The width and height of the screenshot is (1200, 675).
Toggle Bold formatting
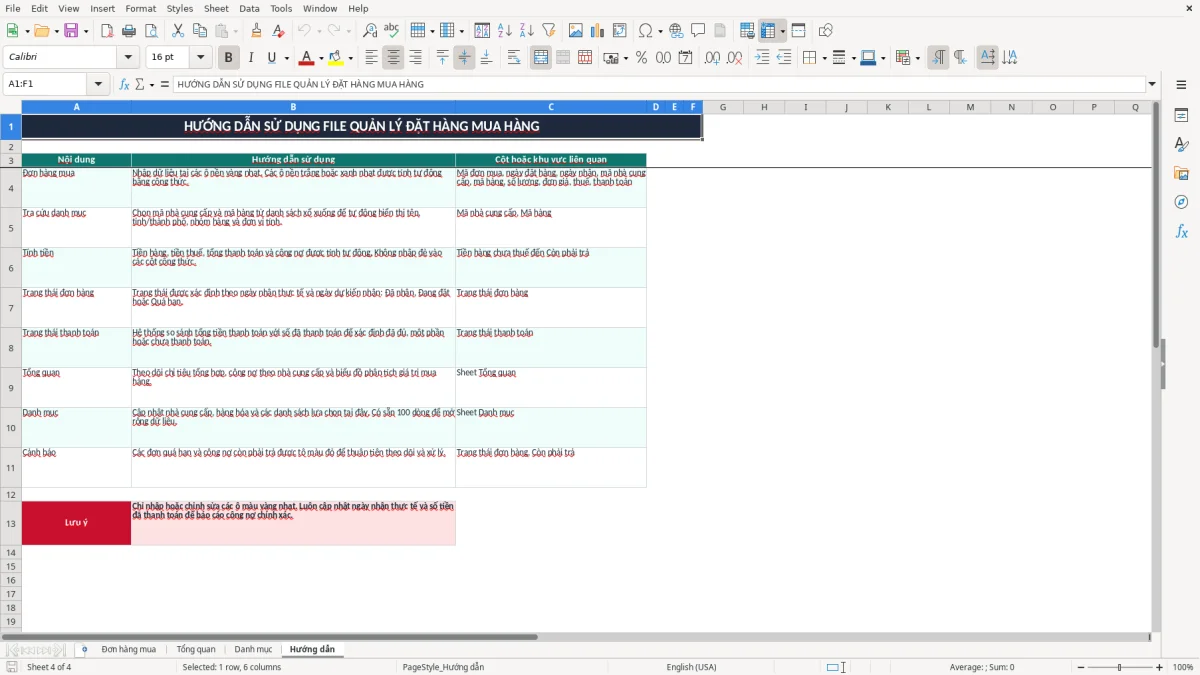click(229, 58)
